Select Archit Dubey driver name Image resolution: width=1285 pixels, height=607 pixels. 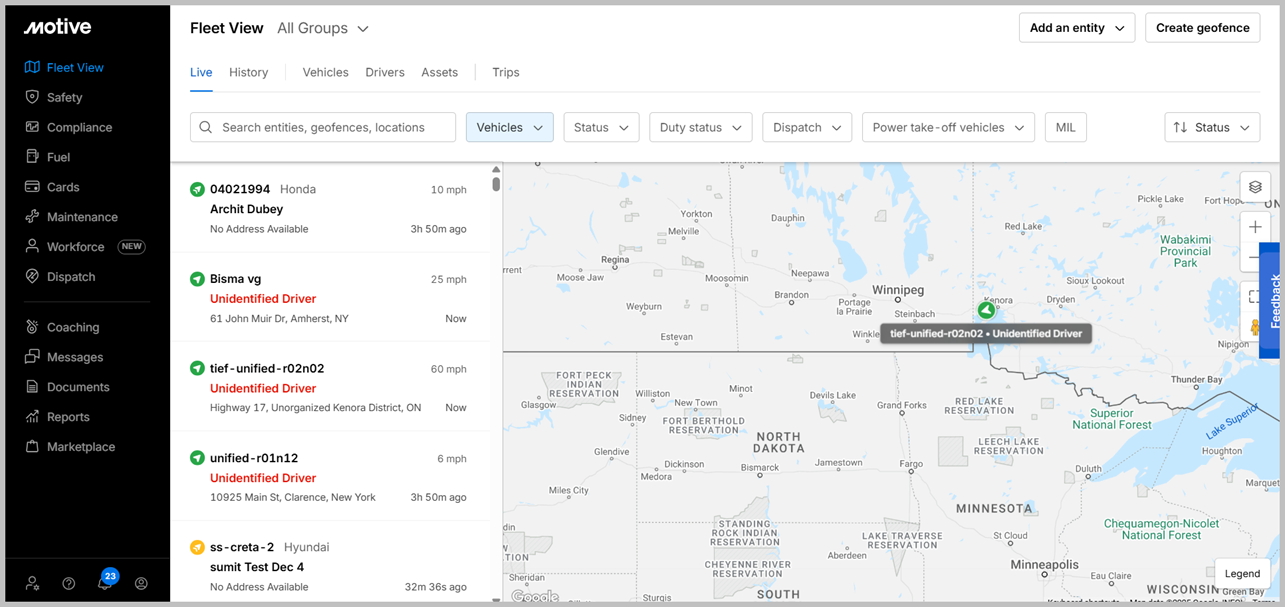pos(246,209)
